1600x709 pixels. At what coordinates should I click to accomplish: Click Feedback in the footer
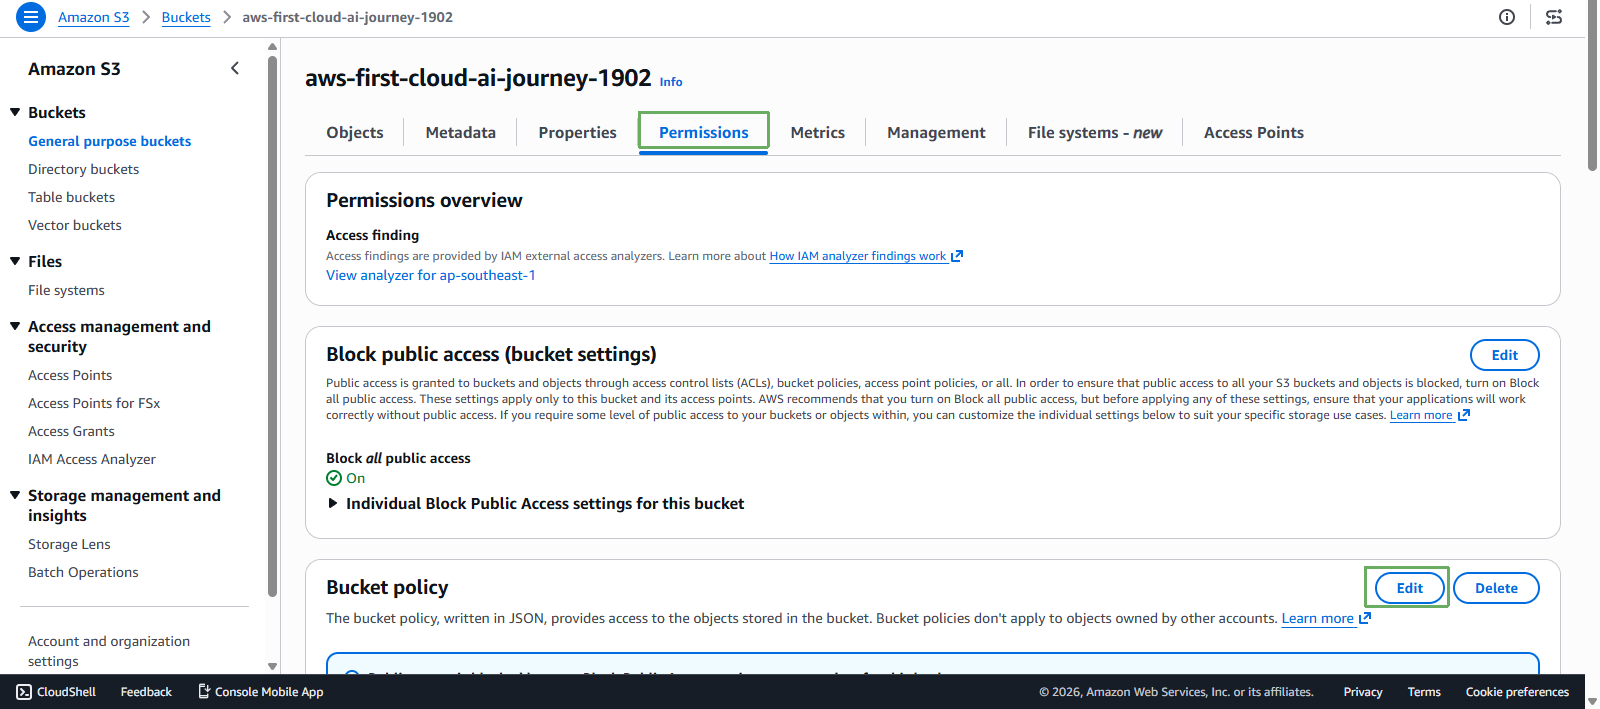point(146,692)
